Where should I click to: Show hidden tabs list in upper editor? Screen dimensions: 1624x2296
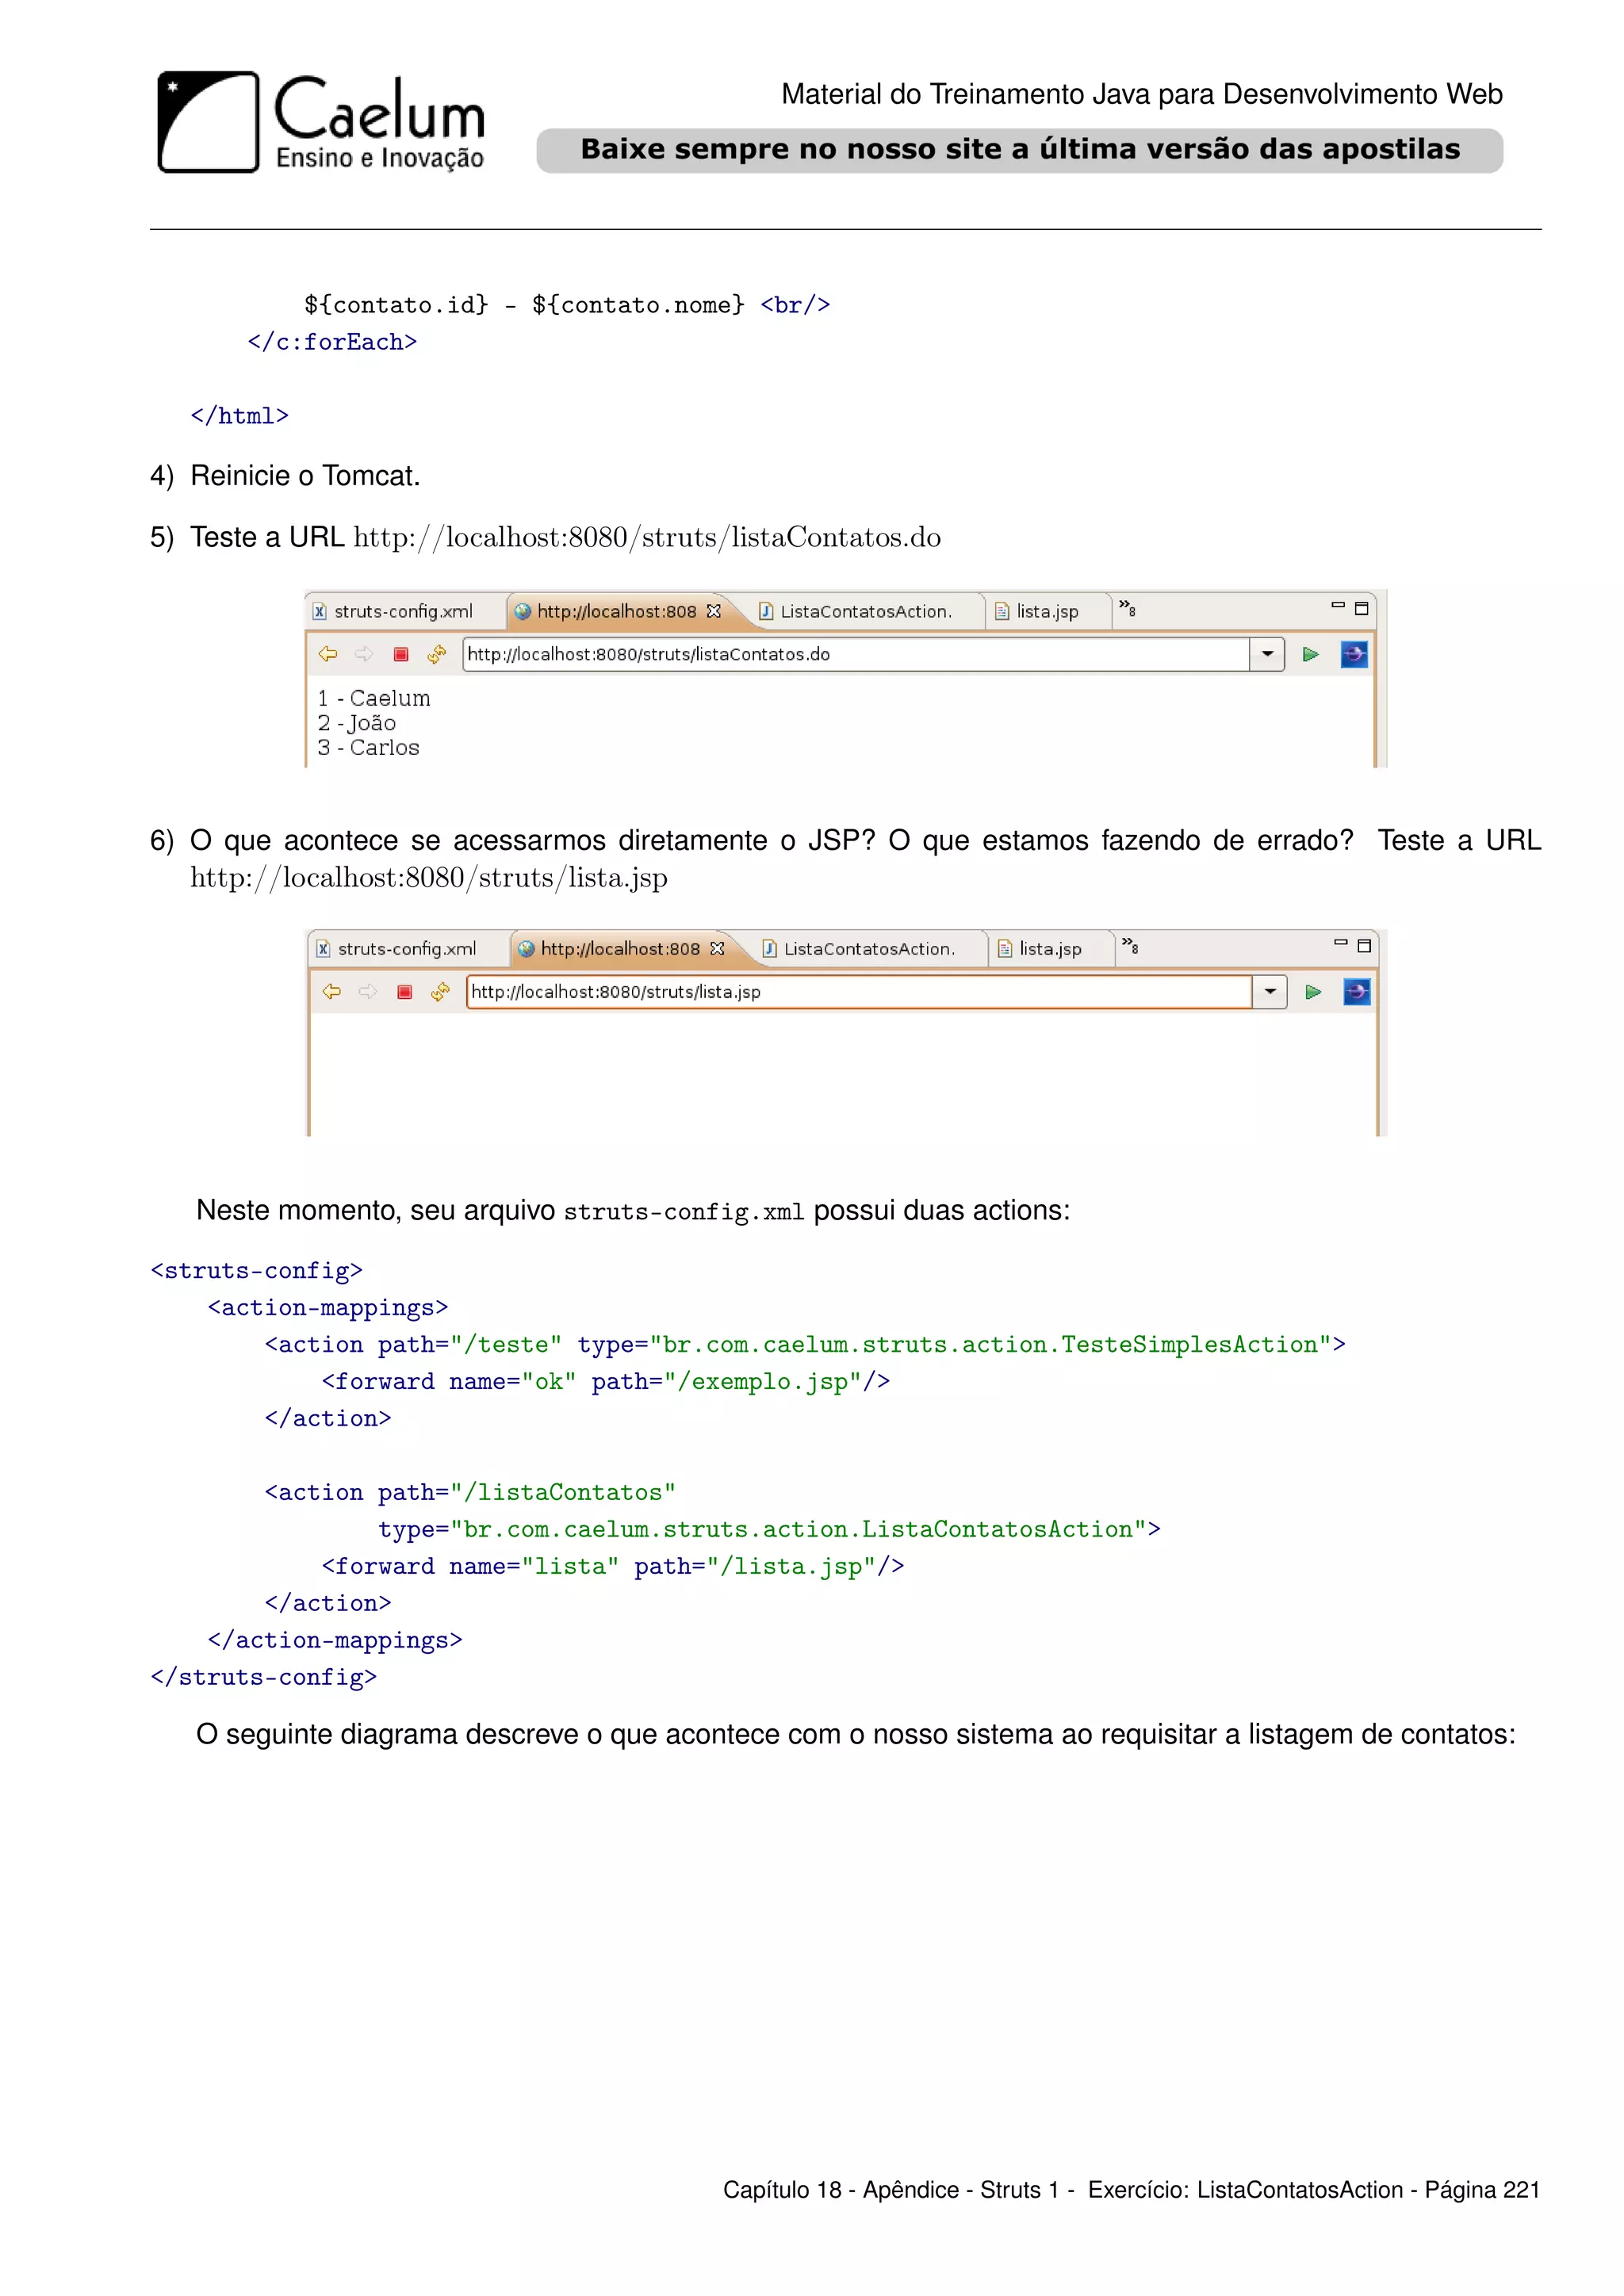[x=1127, y=608]
